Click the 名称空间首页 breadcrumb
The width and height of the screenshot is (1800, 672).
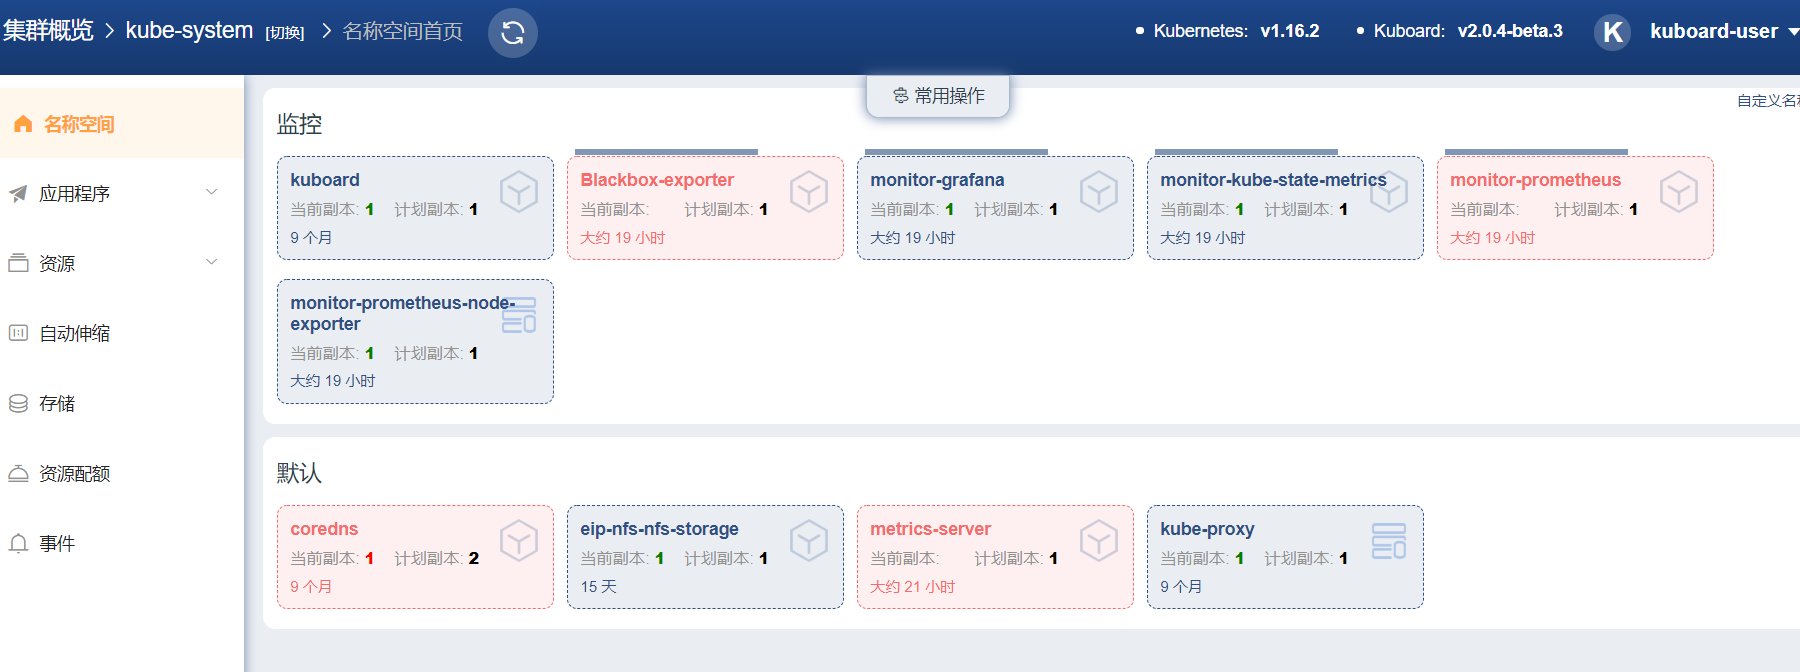pos(402,32)
